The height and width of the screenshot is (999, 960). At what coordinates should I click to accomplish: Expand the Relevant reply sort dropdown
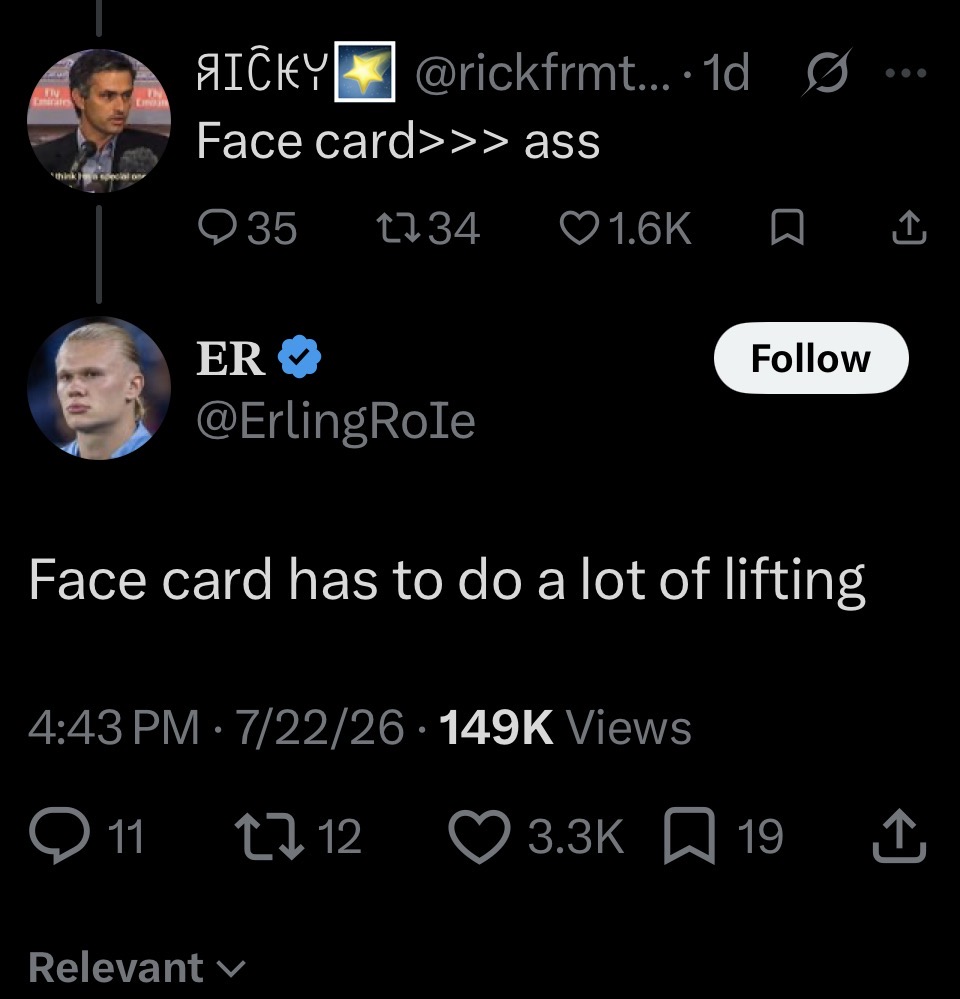coord(137,968)
